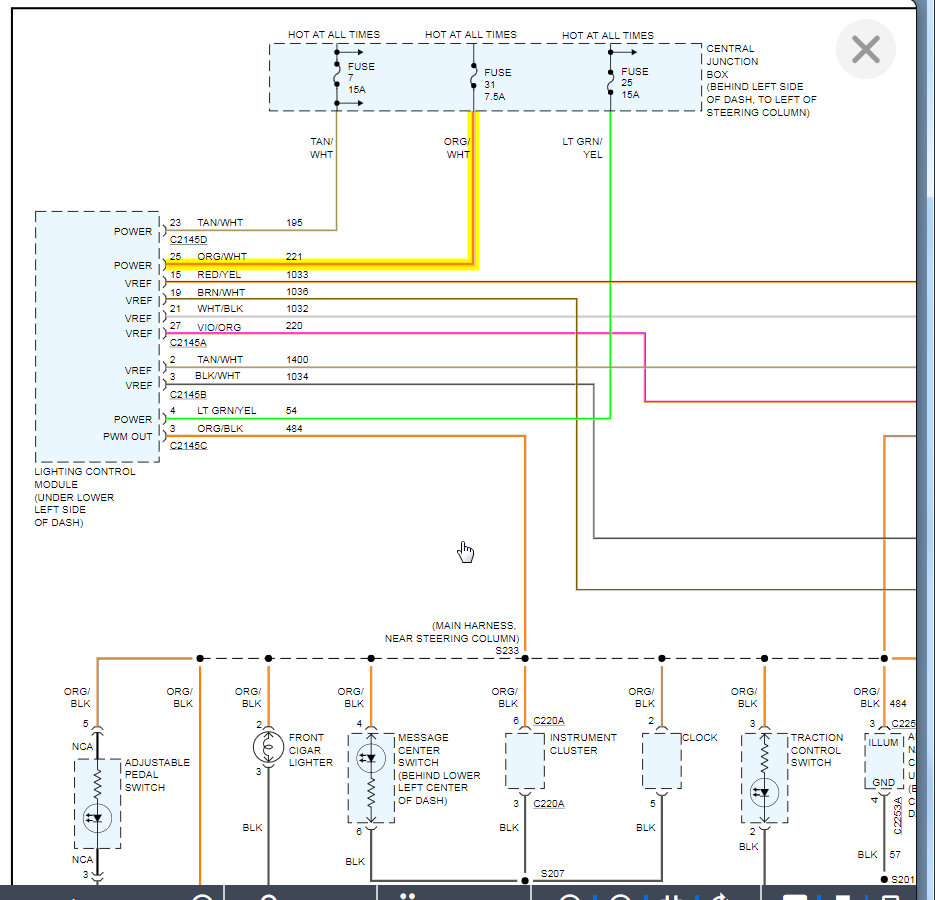935x900 pixels.
Task: Click LT GRN/YEL label below Fuse 25
Action: 583,148
